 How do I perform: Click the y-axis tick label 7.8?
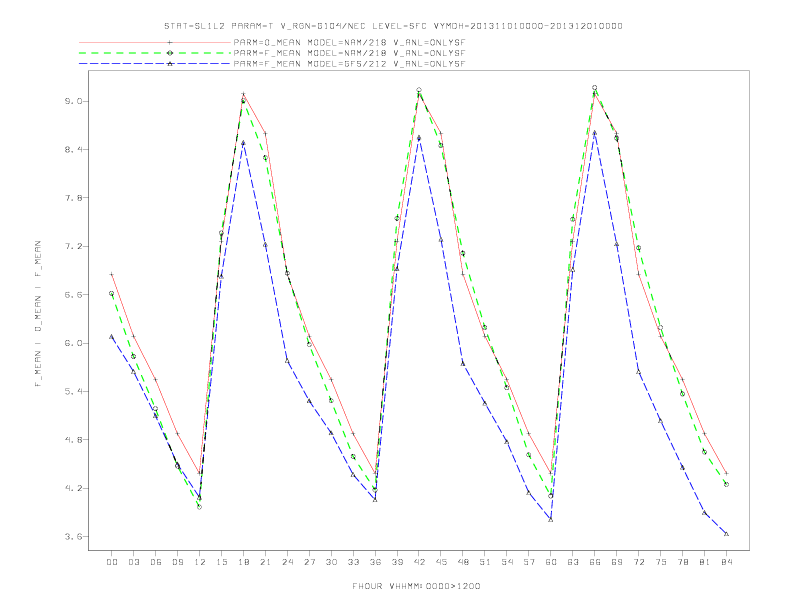tap(73, 198)
